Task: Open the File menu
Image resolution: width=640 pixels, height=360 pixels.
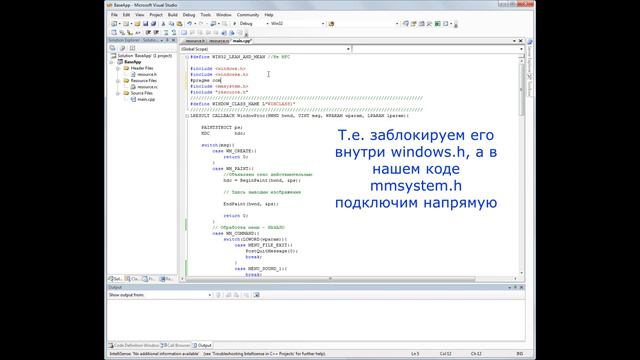Action: pyautogui.click(x=114, y=15)
